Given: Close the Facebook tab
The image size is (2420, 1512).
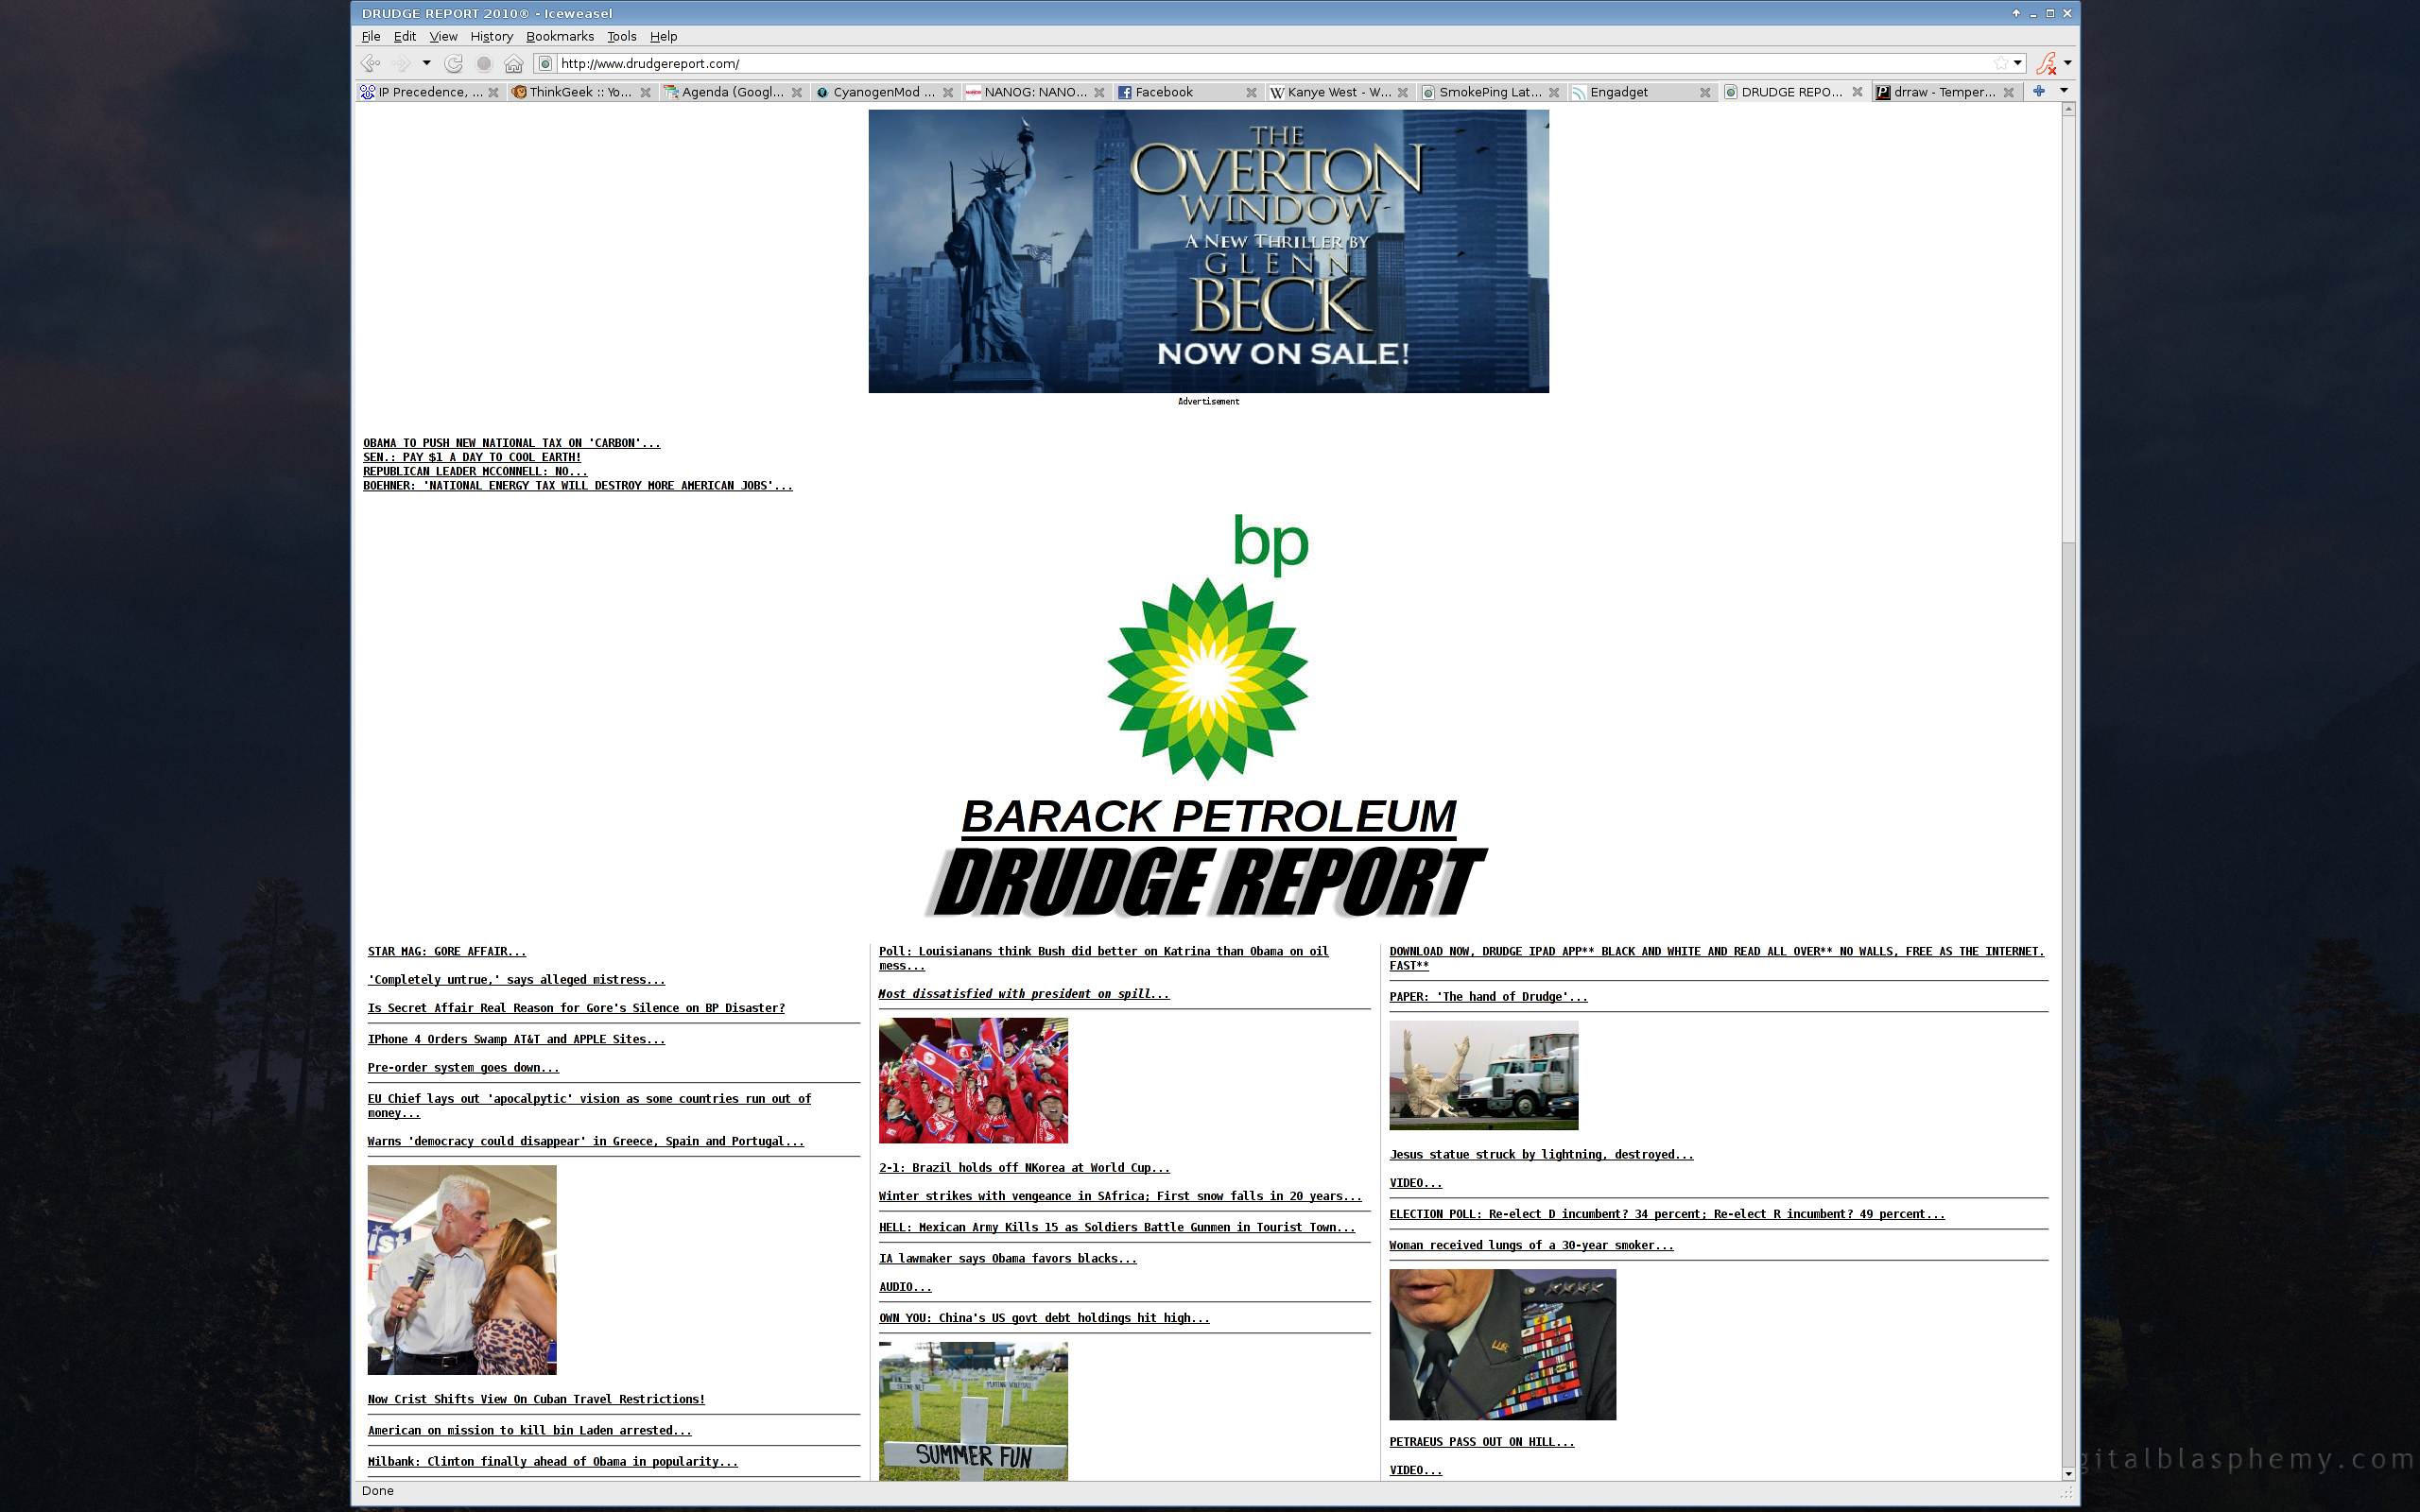Looking at the screenshot, I should pos(1251,92).
